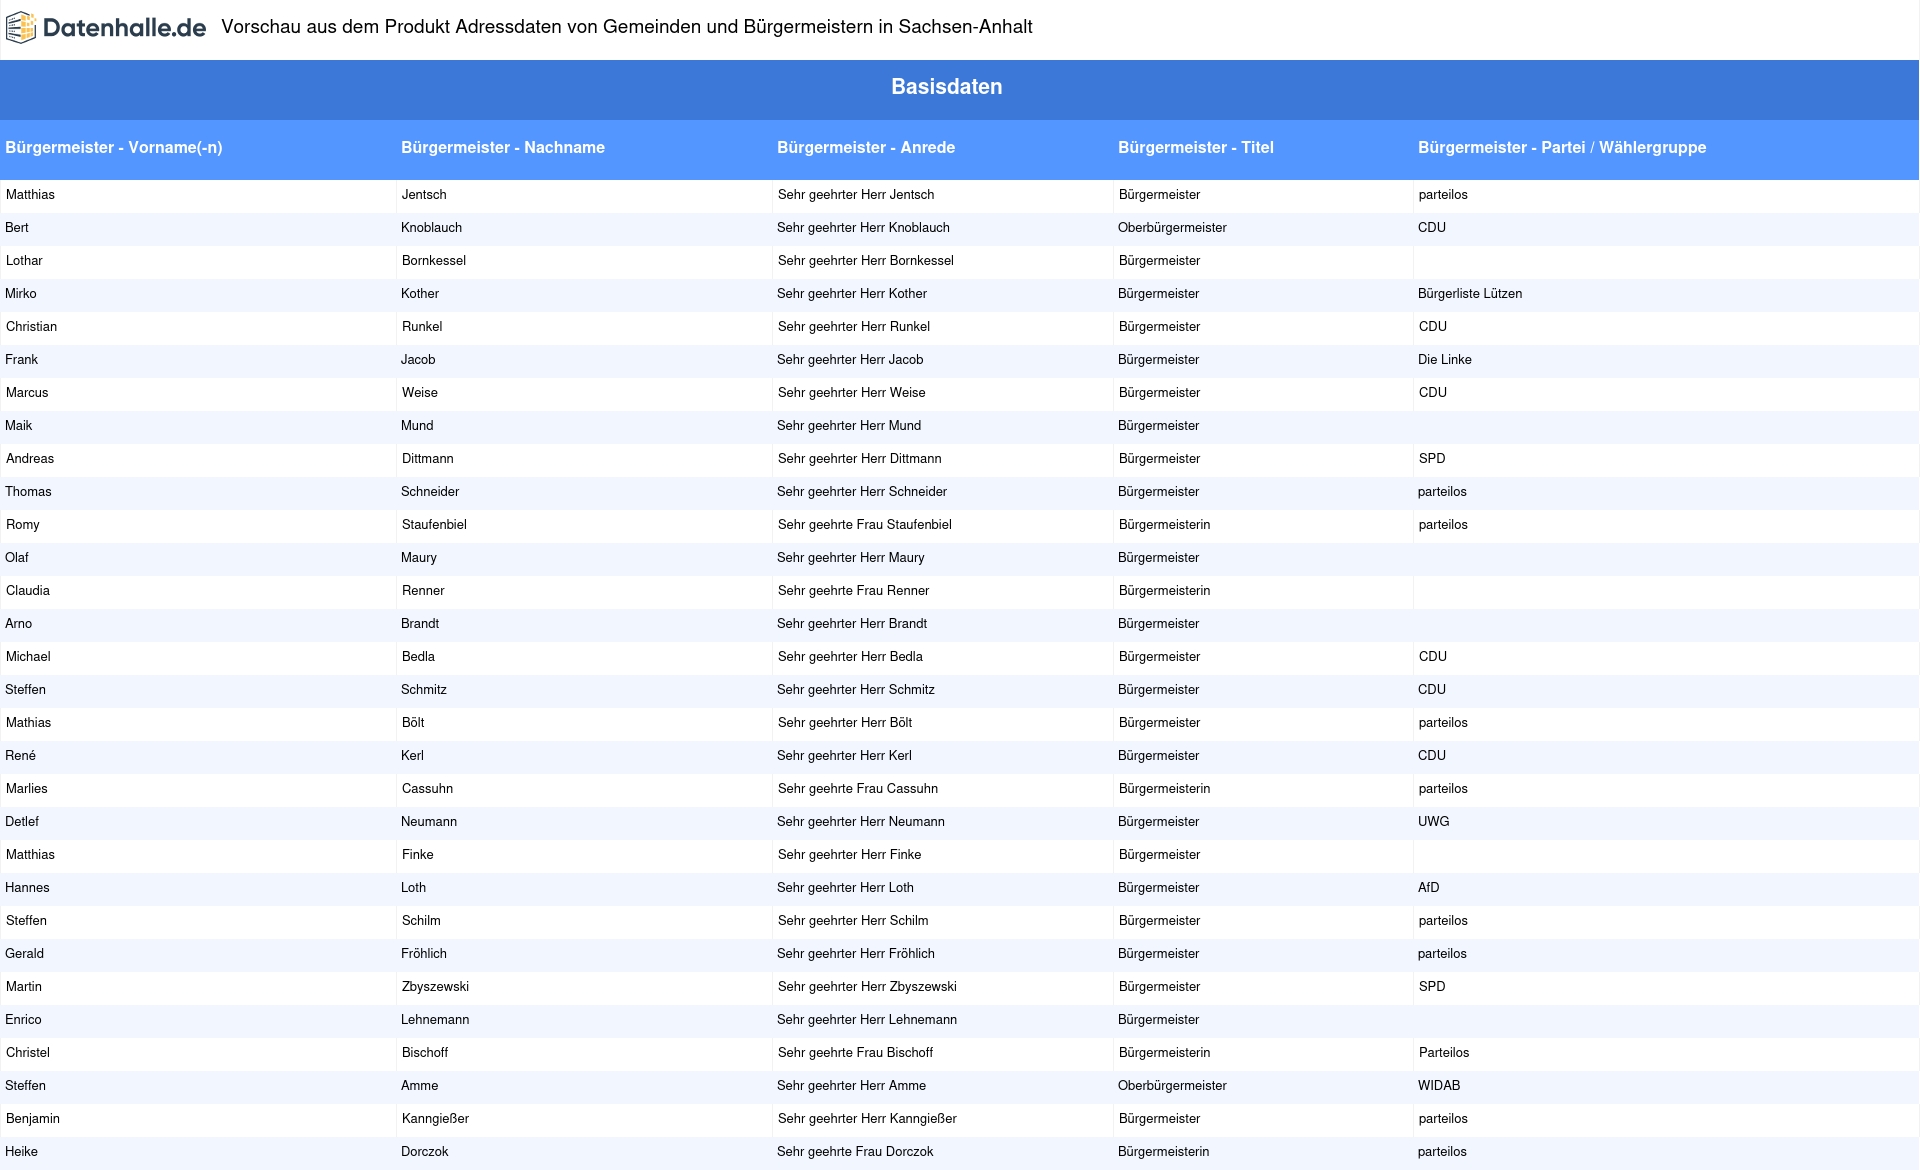This screenshot has width=1920, height=1170.
Task: Select salutation Sehr geehrte Frau Staufenbiel
Action: (x=865, y=524)
